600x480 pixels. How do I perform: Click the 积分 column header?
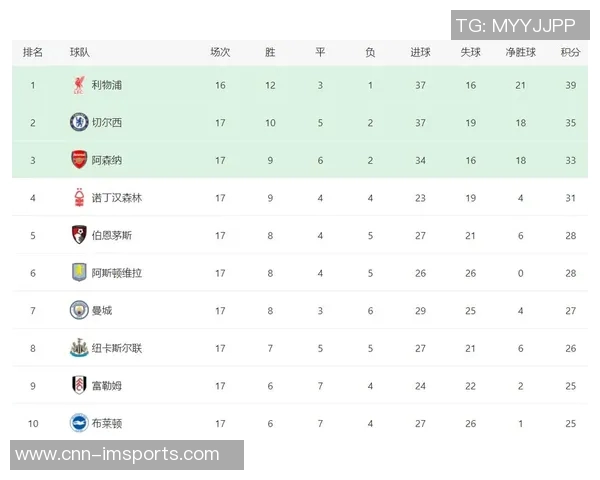[x=570, y=52]
